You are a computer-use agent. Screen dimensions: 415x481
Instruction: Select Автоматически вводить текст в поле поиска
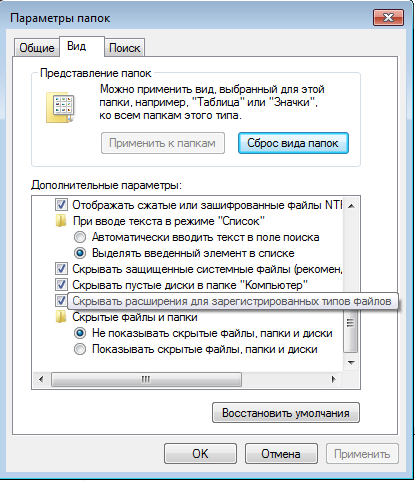[x=80, y=237]
